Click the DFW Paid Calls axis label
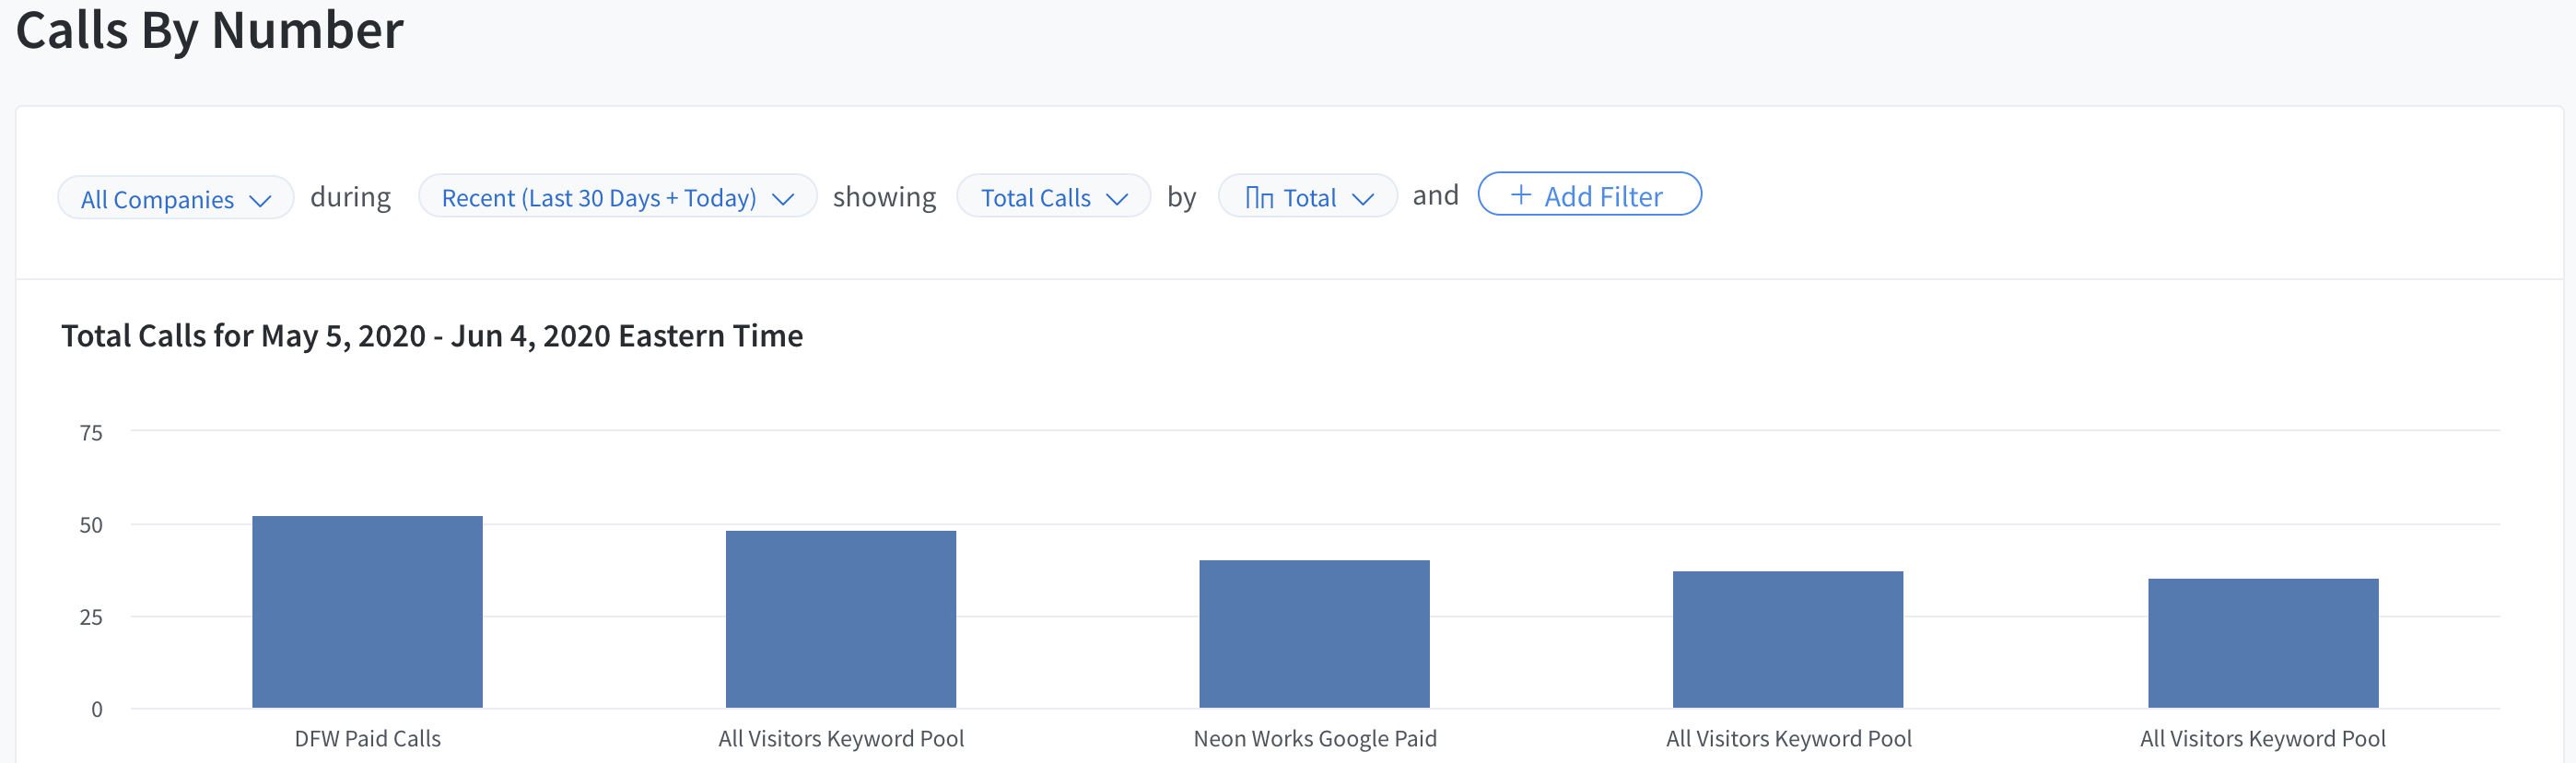This screenshot has height=763, width=2576. pos(367,739)
